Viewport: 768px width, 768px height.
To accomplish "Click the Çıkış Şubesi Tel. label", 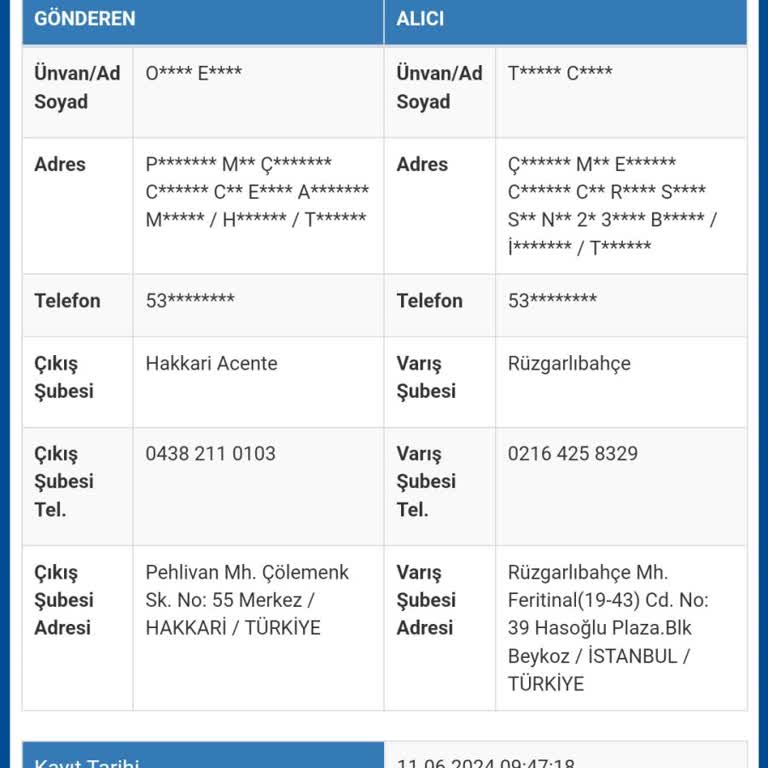I will 64,481.
